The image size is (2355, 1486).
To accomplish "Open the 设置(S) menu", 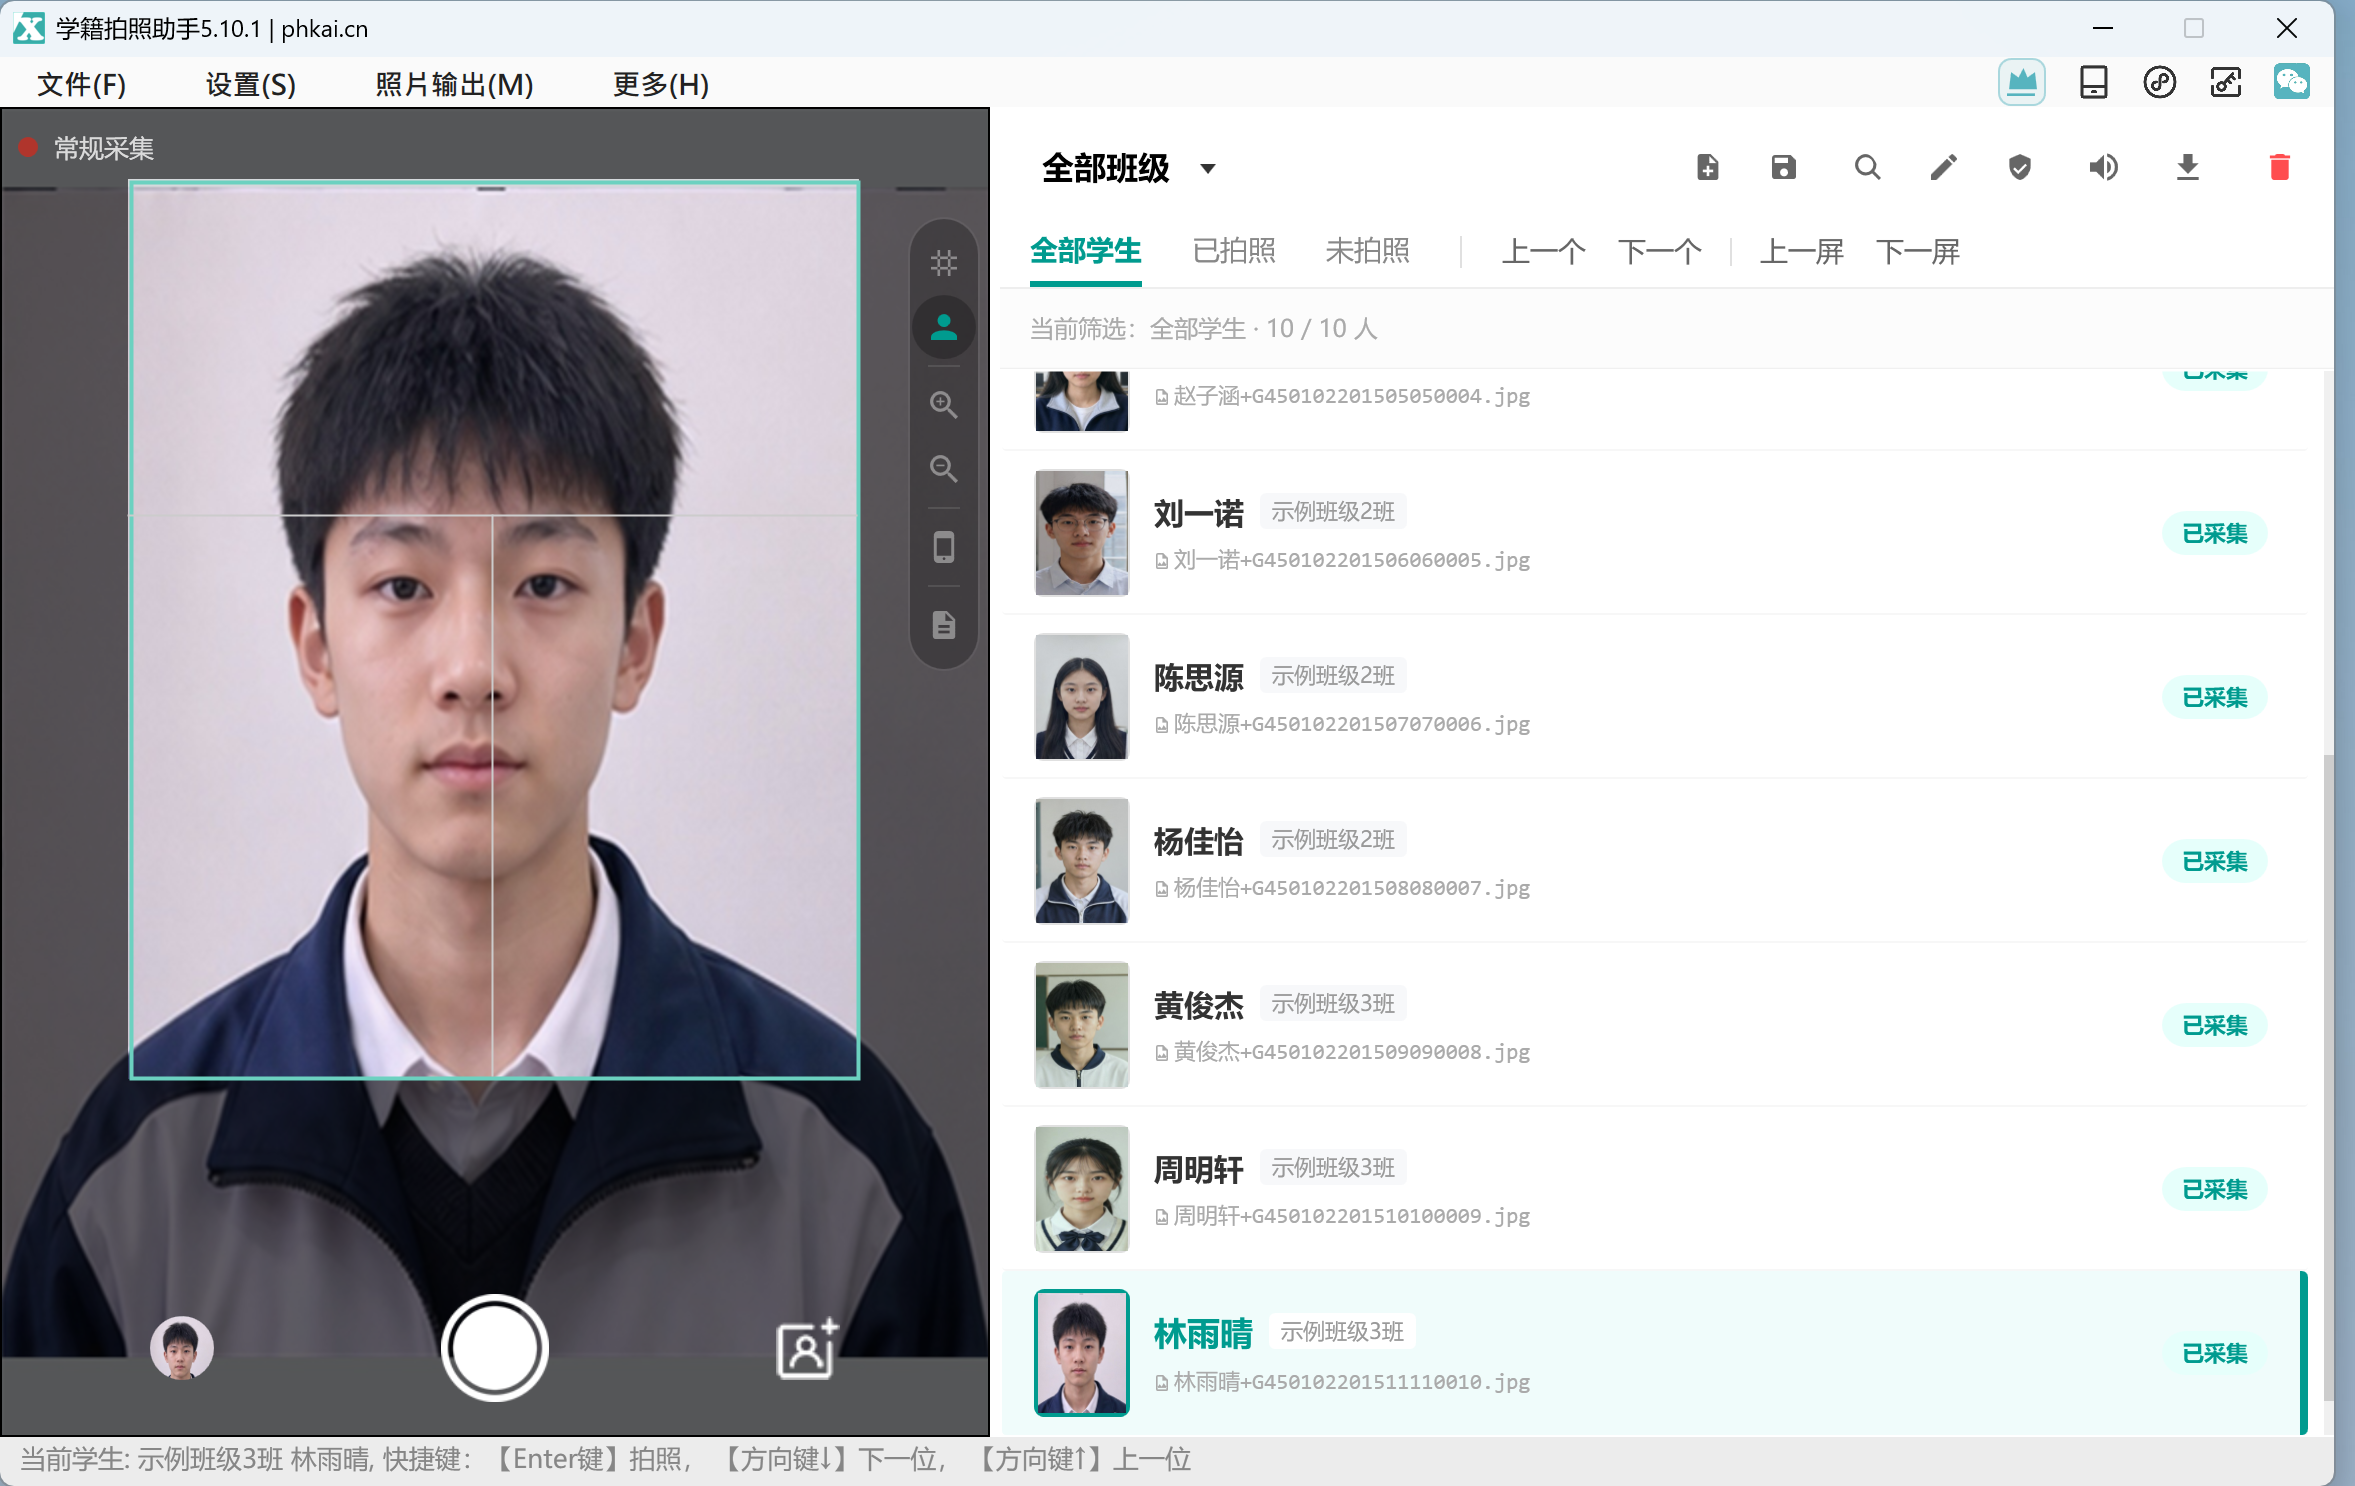I will click(251, 84).
